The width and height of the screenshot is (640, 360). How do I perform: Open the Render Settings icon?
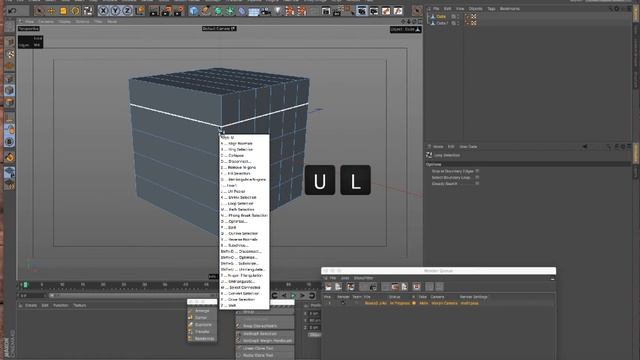[179, 11]
